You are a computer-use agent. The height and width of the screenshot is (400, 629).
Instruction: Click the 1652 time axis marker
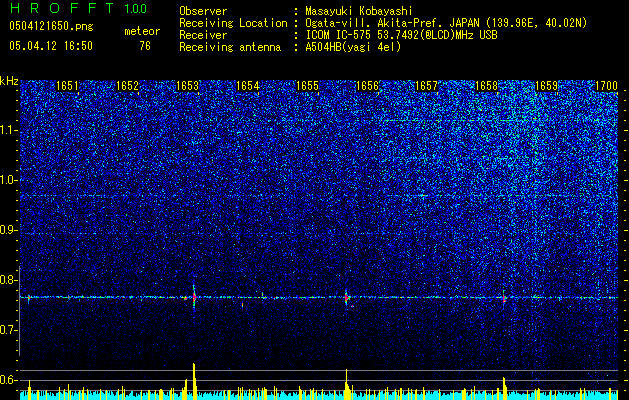[127, 86]
